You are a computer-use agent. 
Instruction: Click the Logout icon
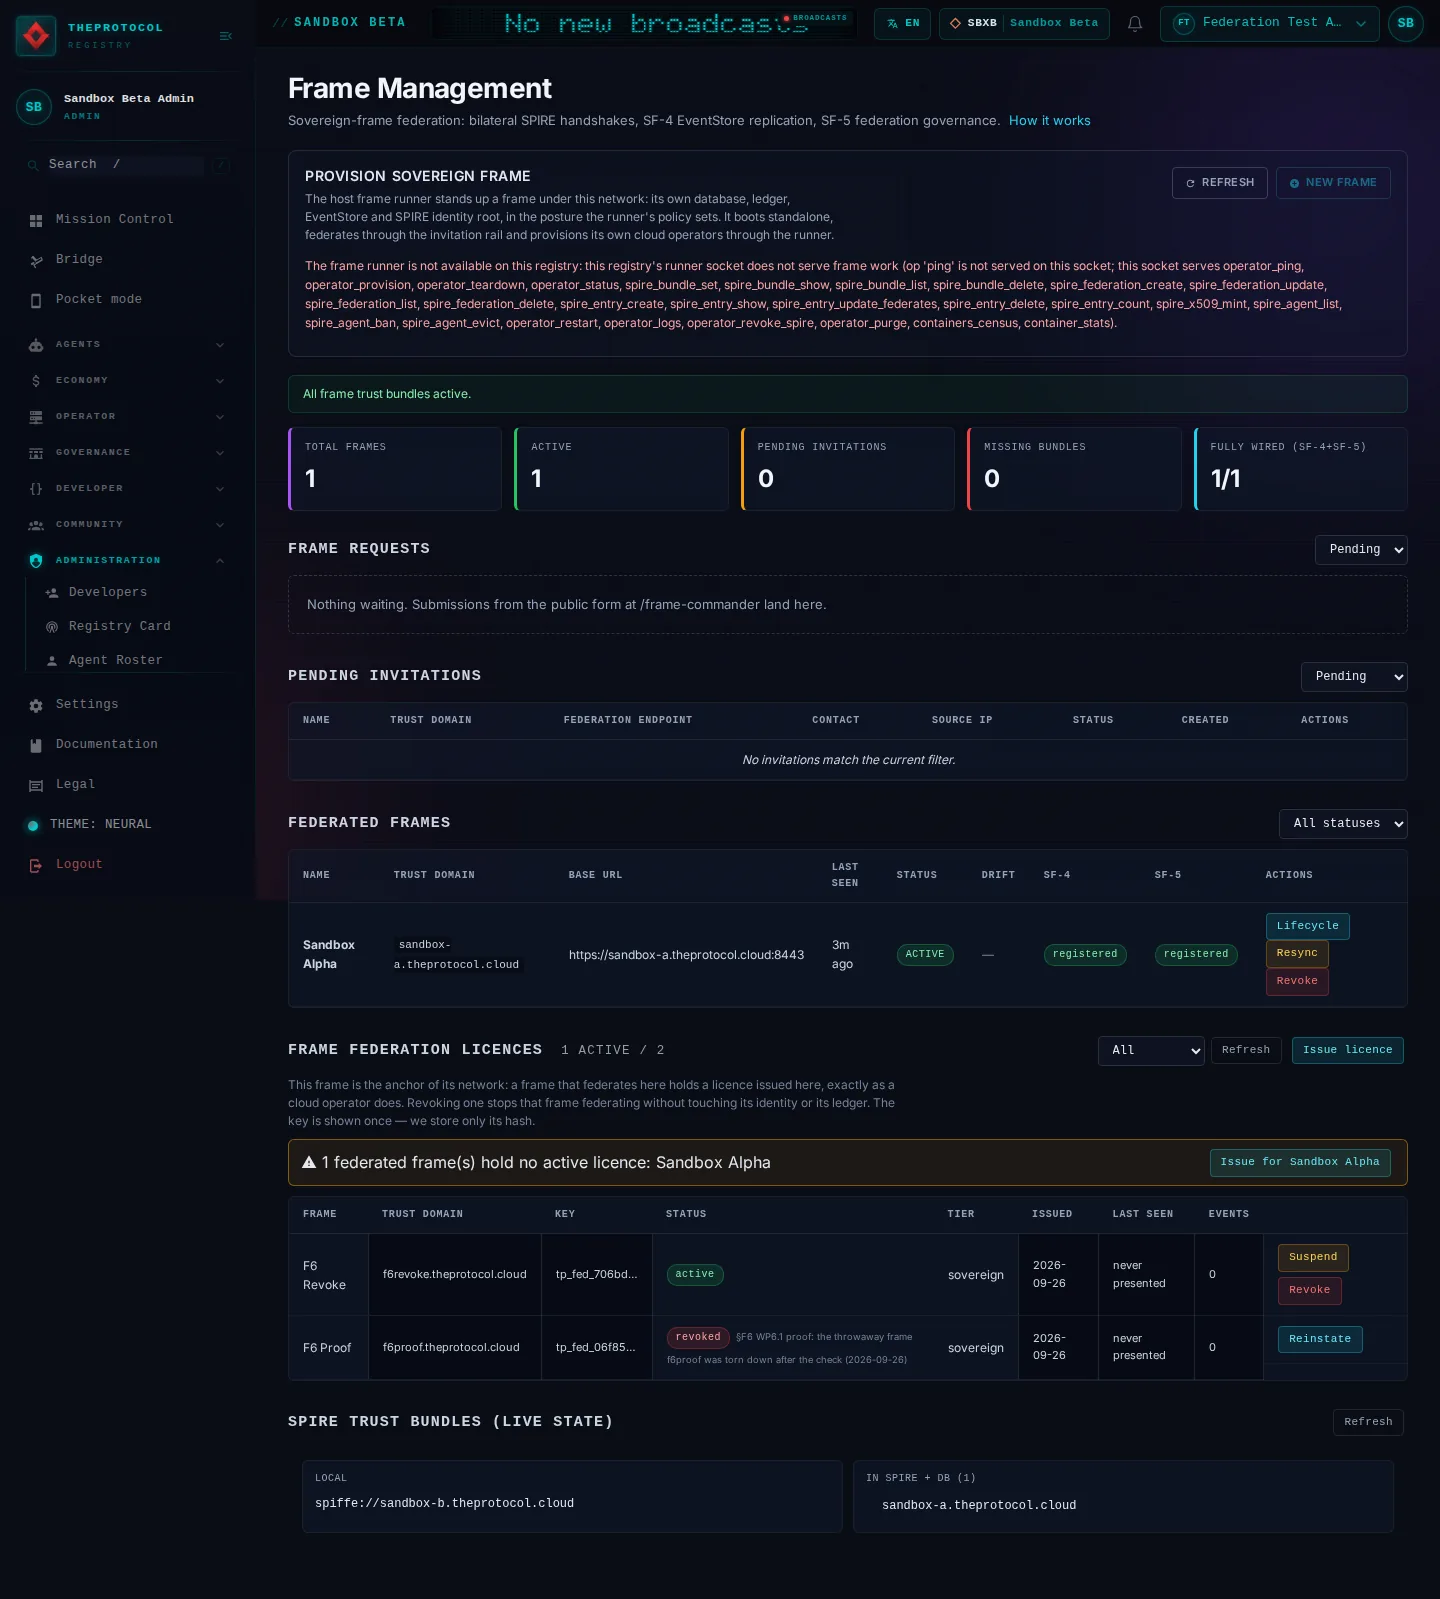click(36, 865)
